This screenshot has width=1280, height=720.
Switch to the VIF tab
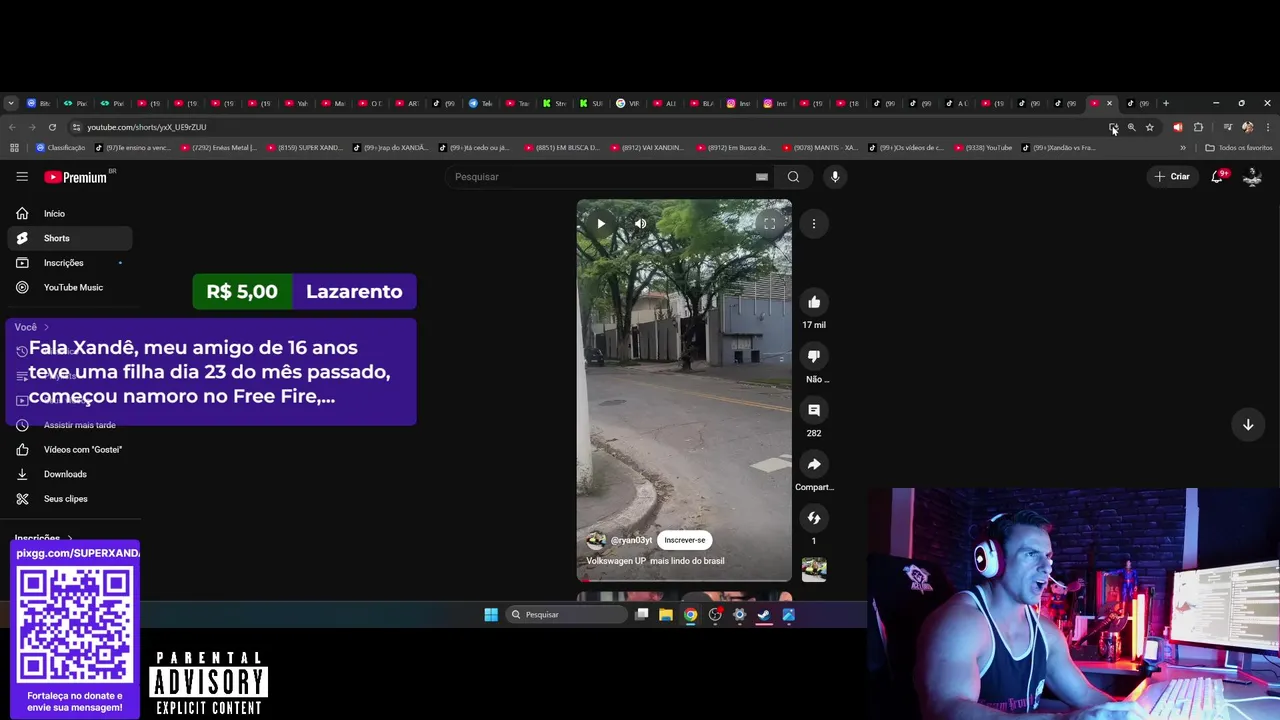(x=628, y=103)
